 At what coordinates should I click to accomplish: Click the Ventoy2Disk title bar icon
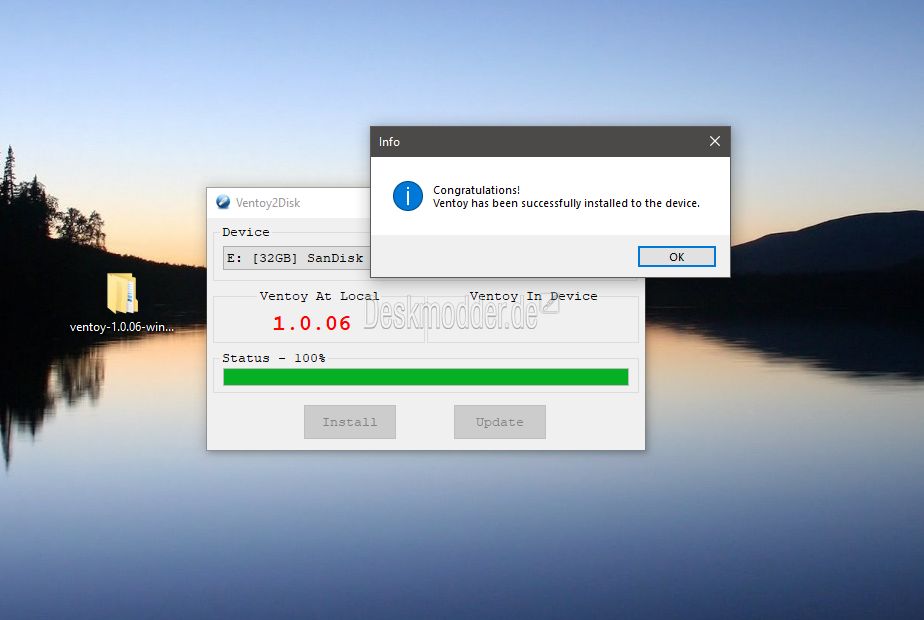(x=223, y=203)
